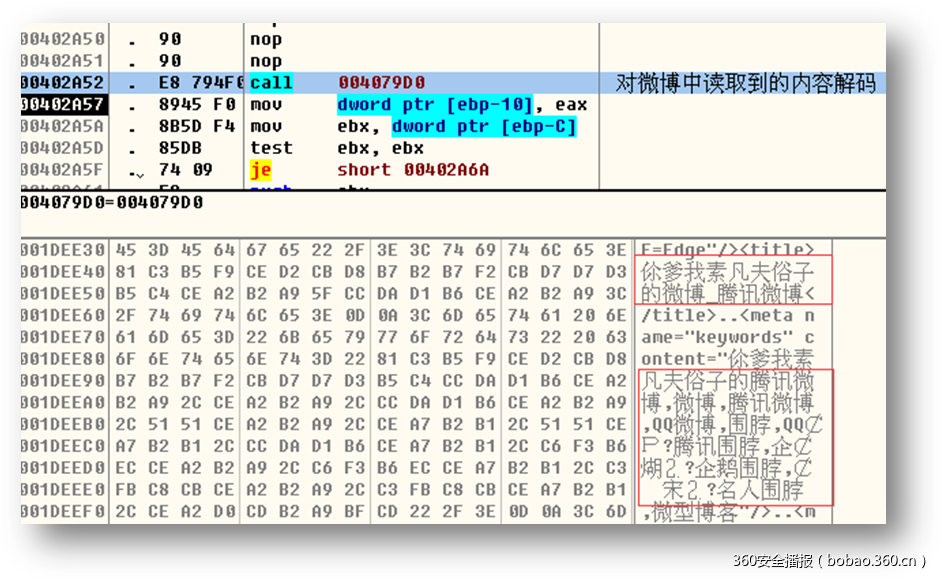Select dump row at address 001DEEC0

tap(62, 446)
